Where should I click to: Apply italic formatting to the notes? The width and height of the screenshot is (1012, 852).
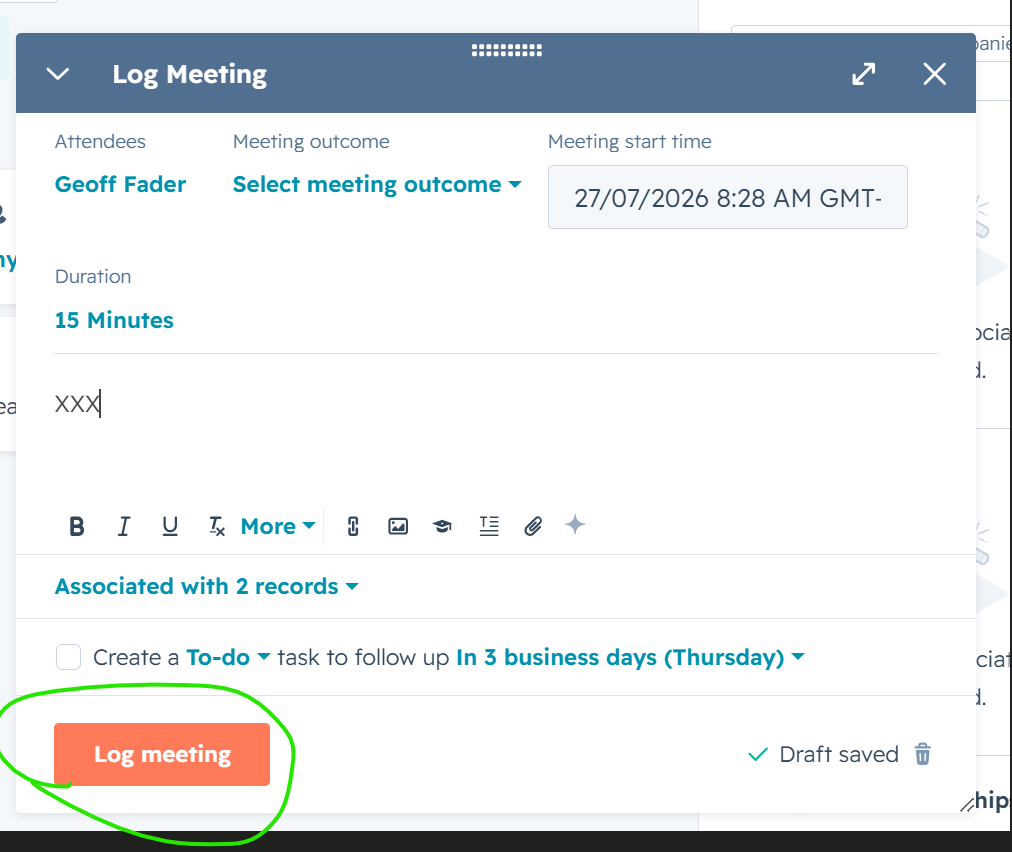123,527
